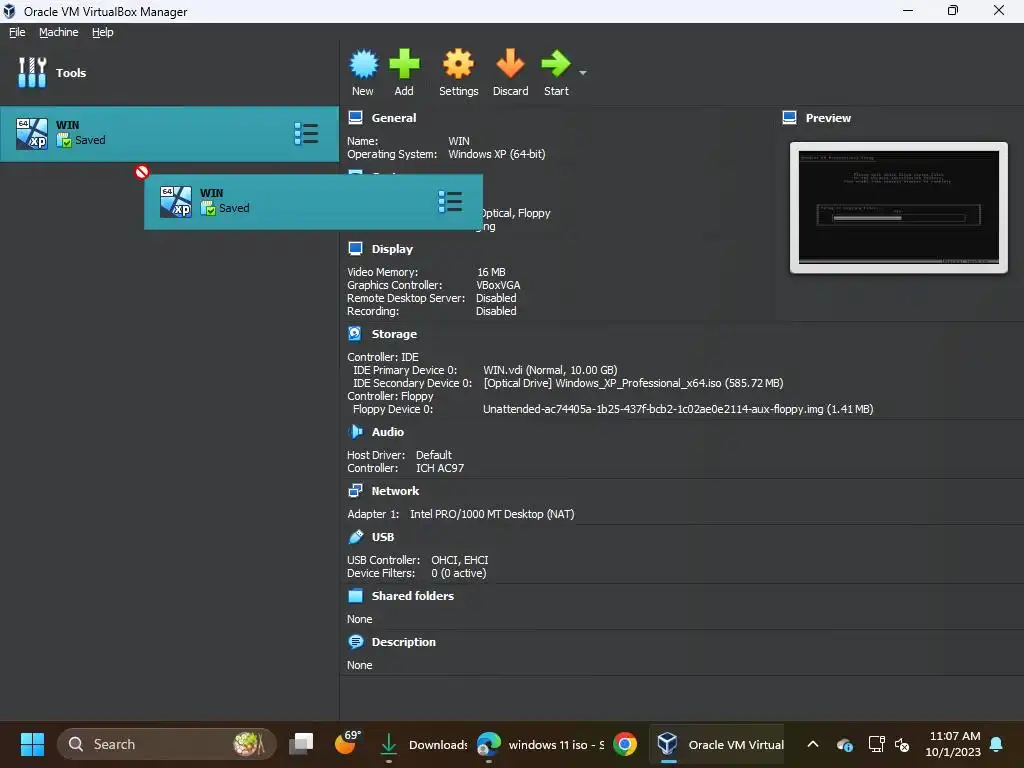The image size is (1024, 768).
Task: Open the notifications bell icon
Action: (x=997, y=744)
